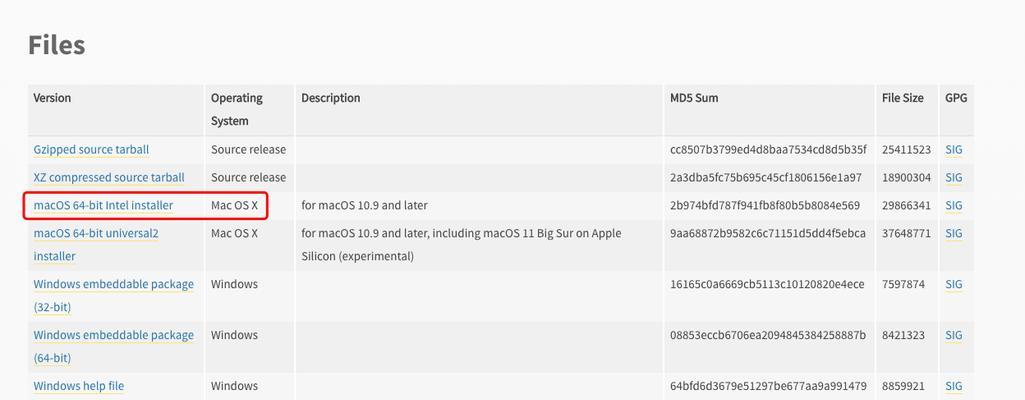
Task: Open SIG for XZ compressed tarball
Action: coord(954,178)
